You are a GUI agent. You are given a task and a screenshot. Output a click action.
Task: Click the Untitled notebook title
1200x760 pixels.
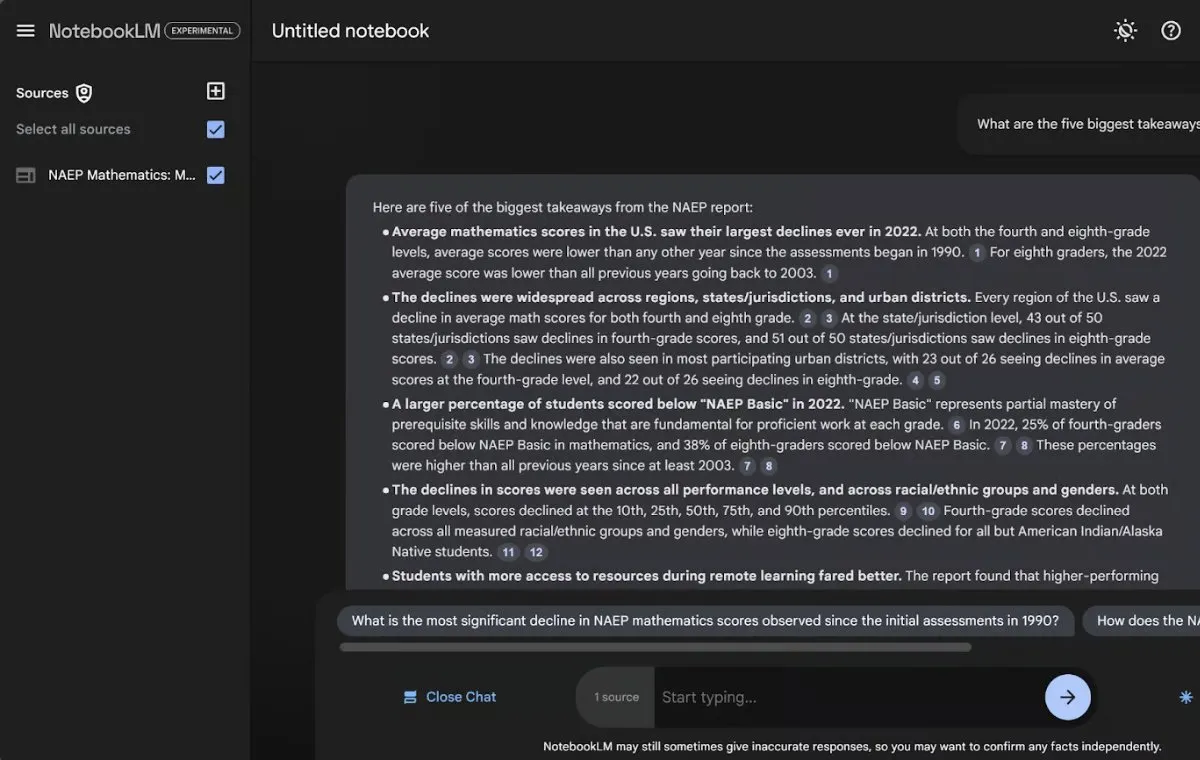[350, 31]
